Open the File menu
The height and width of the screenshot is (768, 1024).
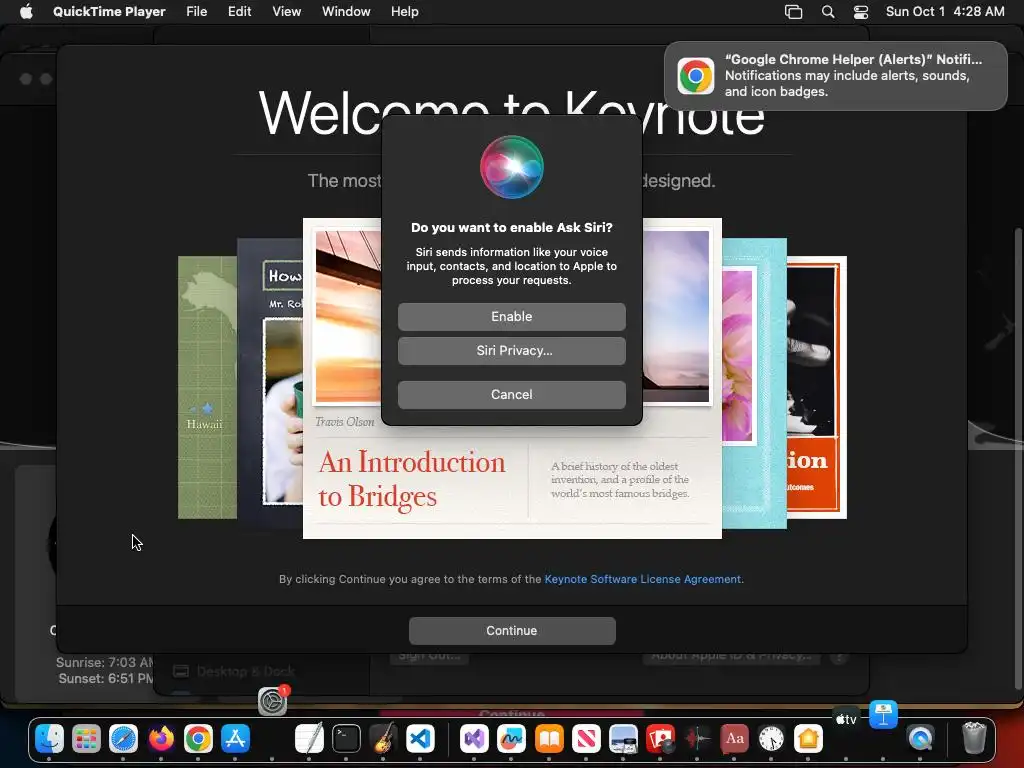(x=197, y=12)
